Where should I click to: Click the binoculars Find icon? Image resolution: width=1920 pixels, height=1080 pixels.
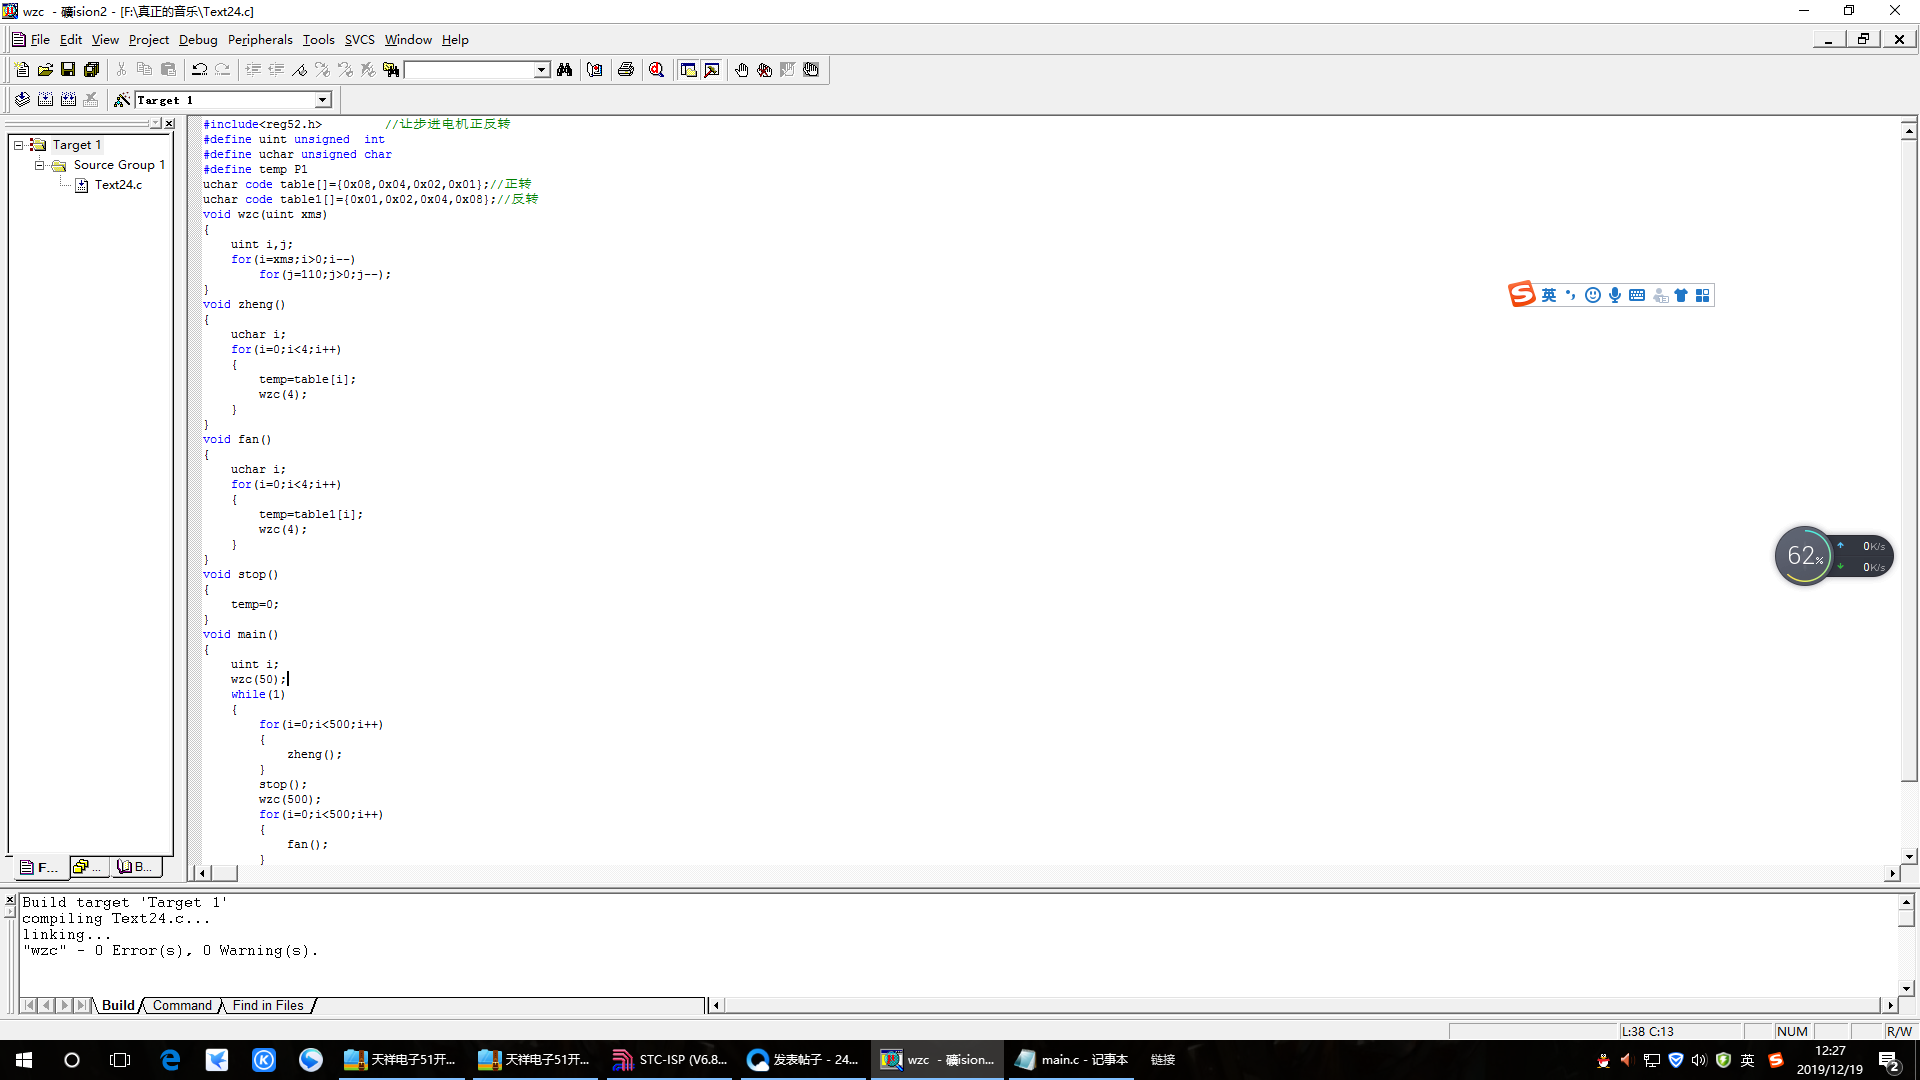click(565, 69)
